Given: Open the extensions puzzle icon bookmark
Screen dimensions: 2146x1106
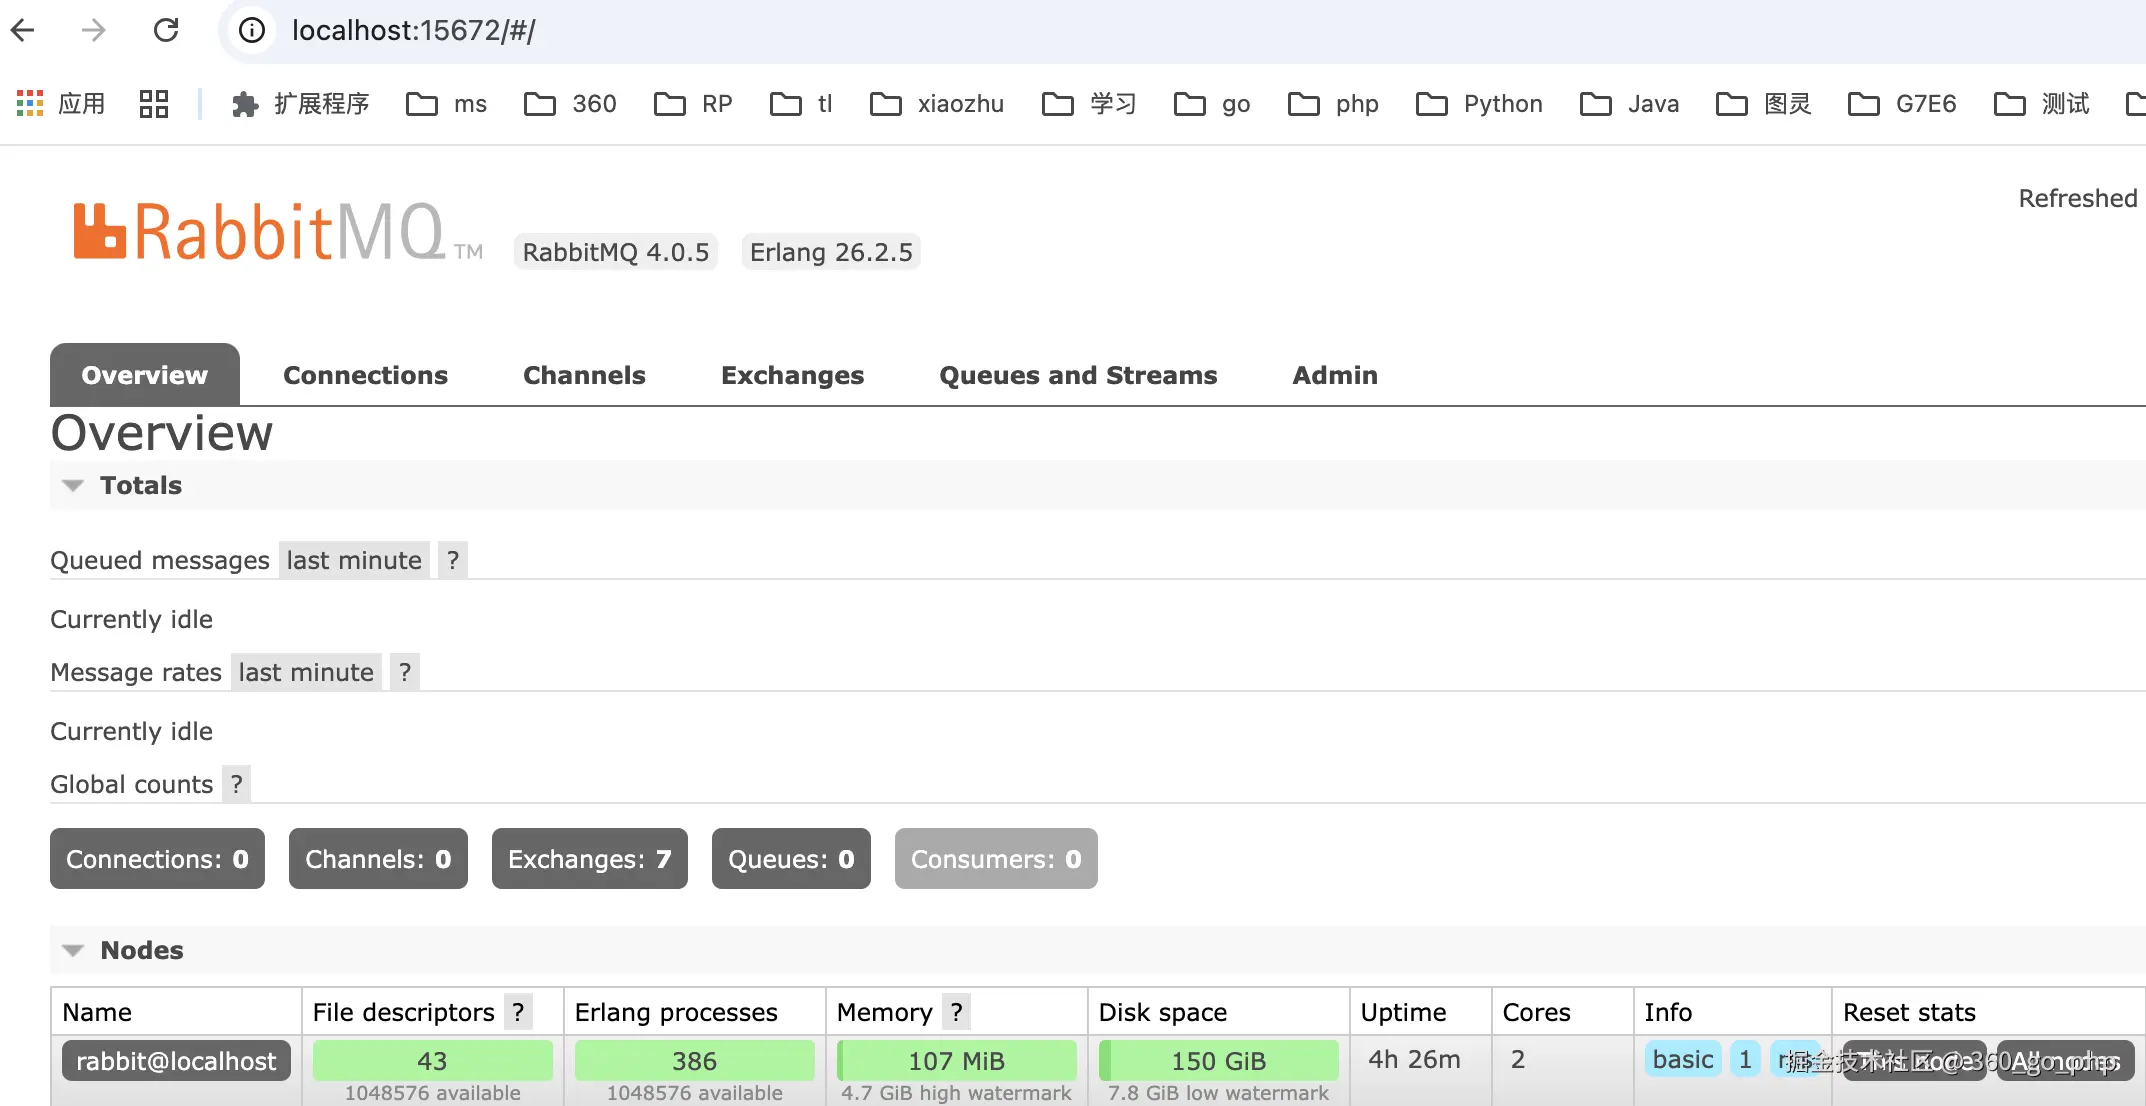Looking at the screenshot, I should (245, 104).
